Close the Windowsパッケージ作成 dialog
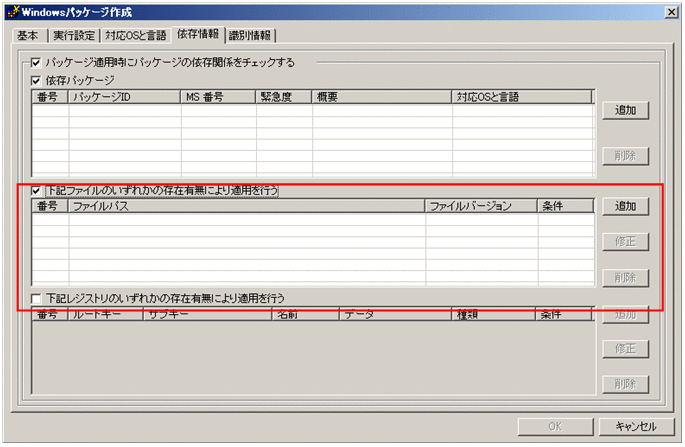Image resolution: width=685 pixels, height=447 pixels. coord(669,12)
